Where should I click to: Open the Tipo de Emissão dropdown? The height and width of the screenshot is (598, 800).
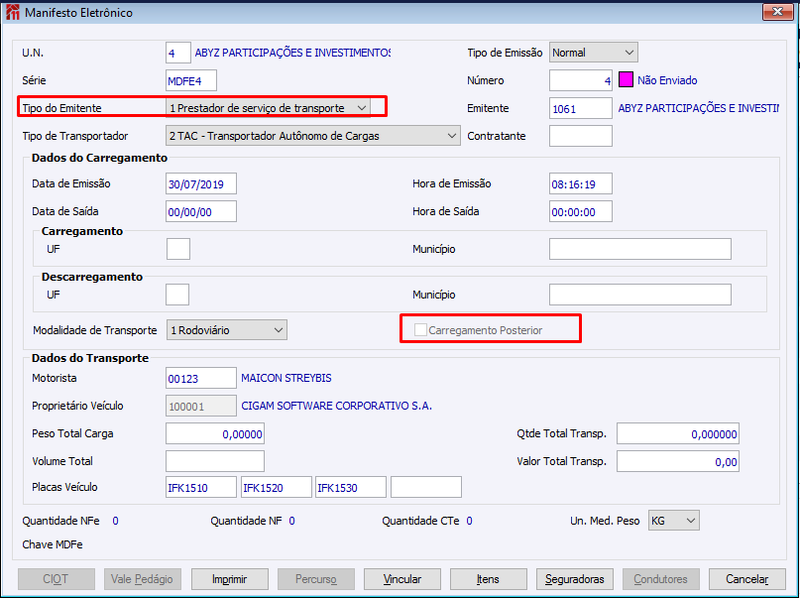click(x=593, y=53)
